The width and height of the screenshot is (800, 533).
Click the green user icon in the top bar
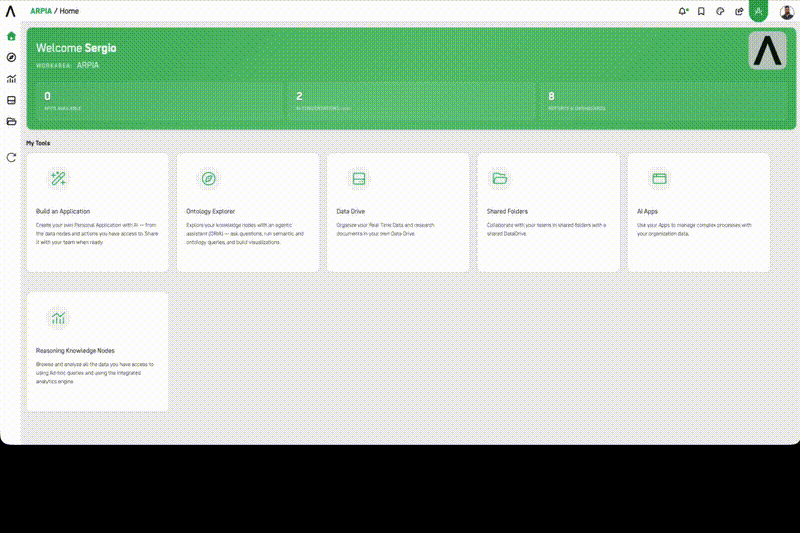pos(759,11)
